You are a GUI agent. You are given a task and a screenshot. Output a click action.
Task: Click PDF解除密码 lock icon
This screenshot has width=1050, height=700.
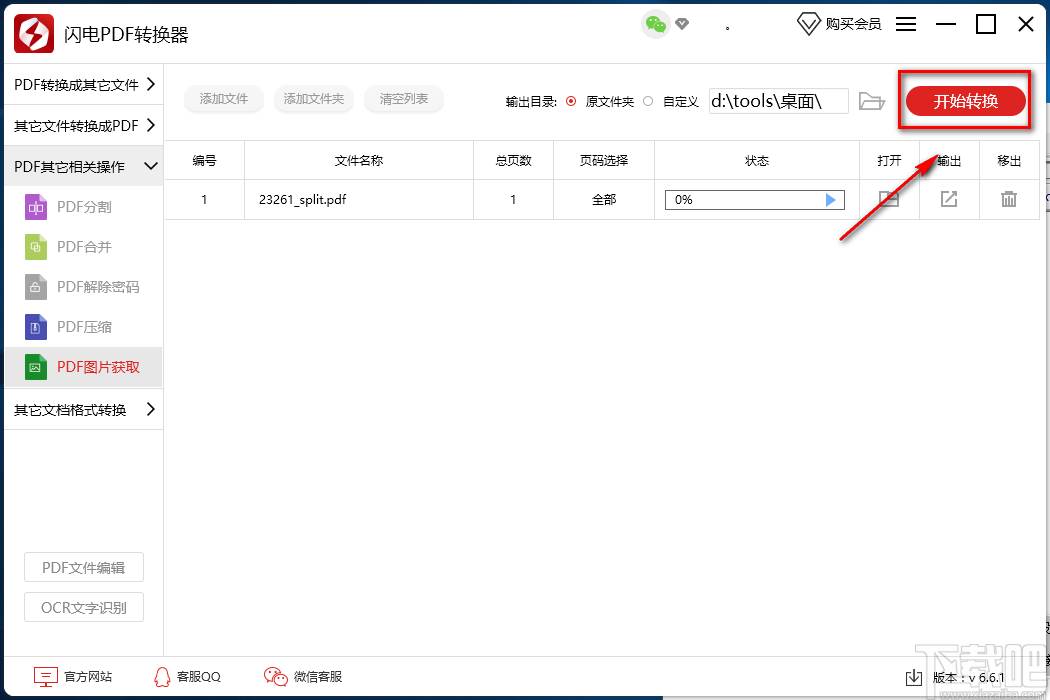tap(35, 287)
